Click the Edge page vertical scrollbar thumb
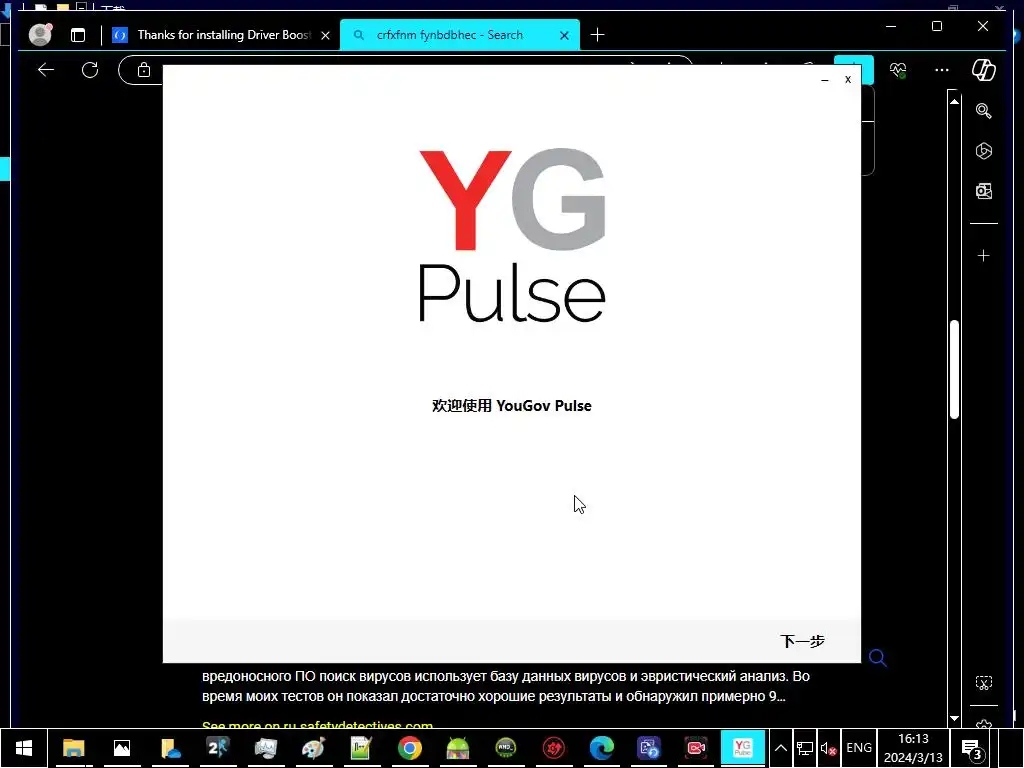This screenshot has height=768, width=1024. pos(954,369)
